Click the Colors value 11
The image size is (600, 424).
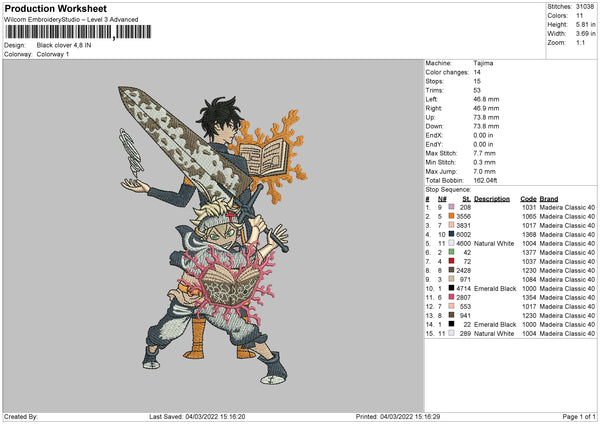[579, 16]
